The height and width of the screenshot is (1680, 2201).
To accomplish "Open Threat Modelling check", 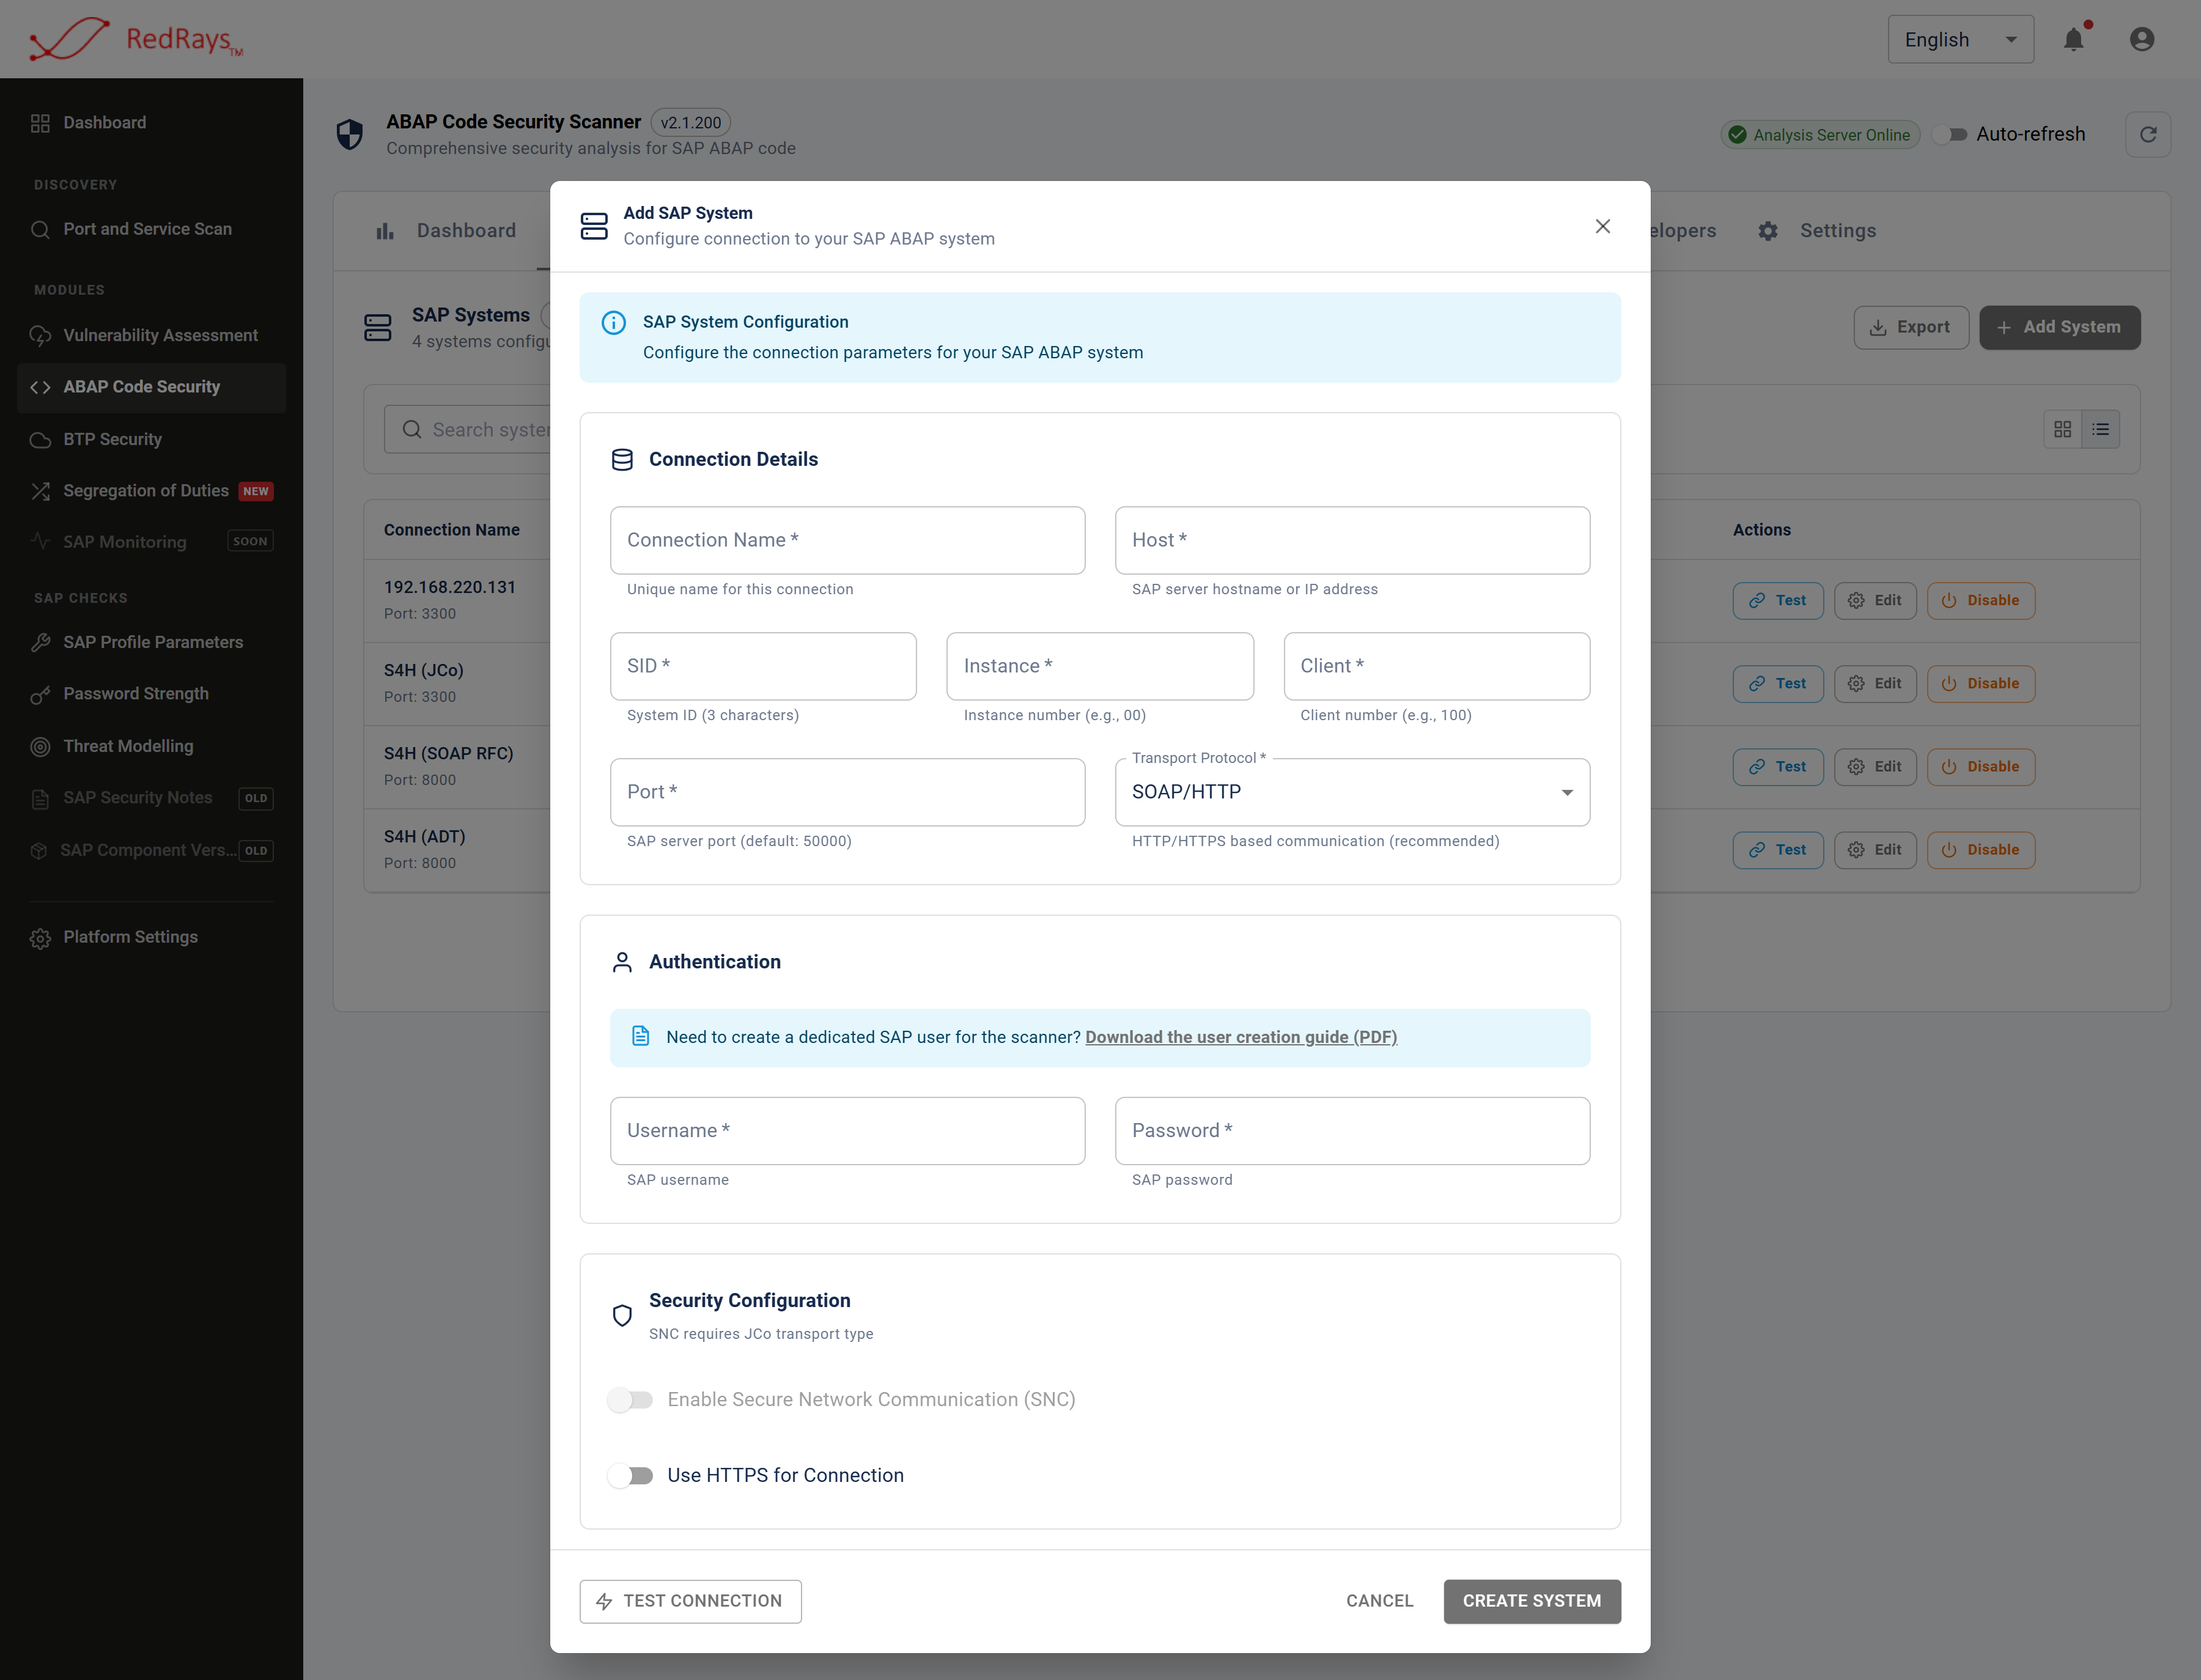I will click(151, 746).
